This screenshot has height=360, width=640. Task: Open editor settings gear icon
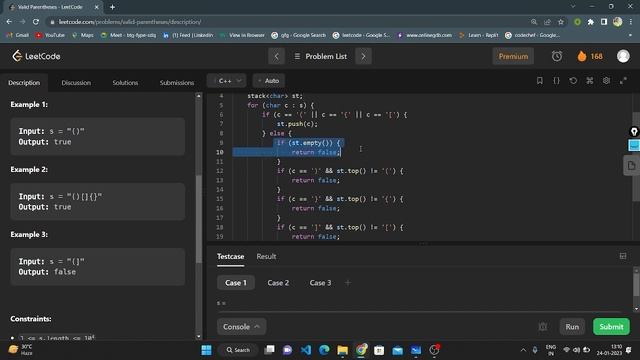tap(606, 80)
